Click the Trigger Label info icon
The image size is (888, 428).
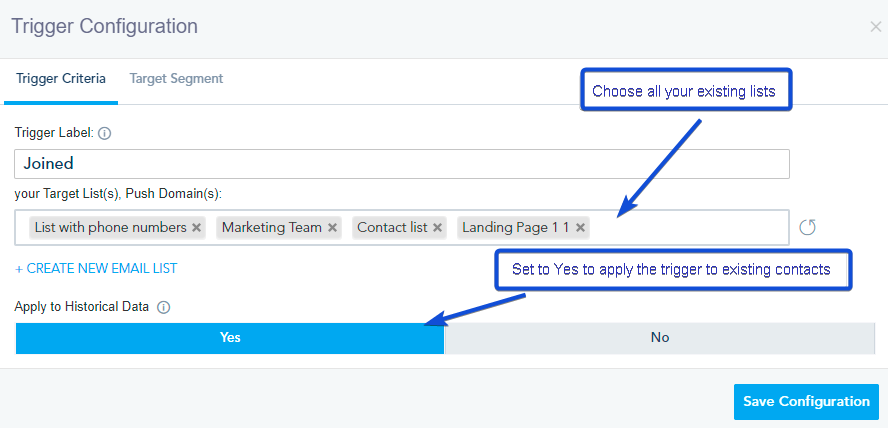(x=105, y=132)
